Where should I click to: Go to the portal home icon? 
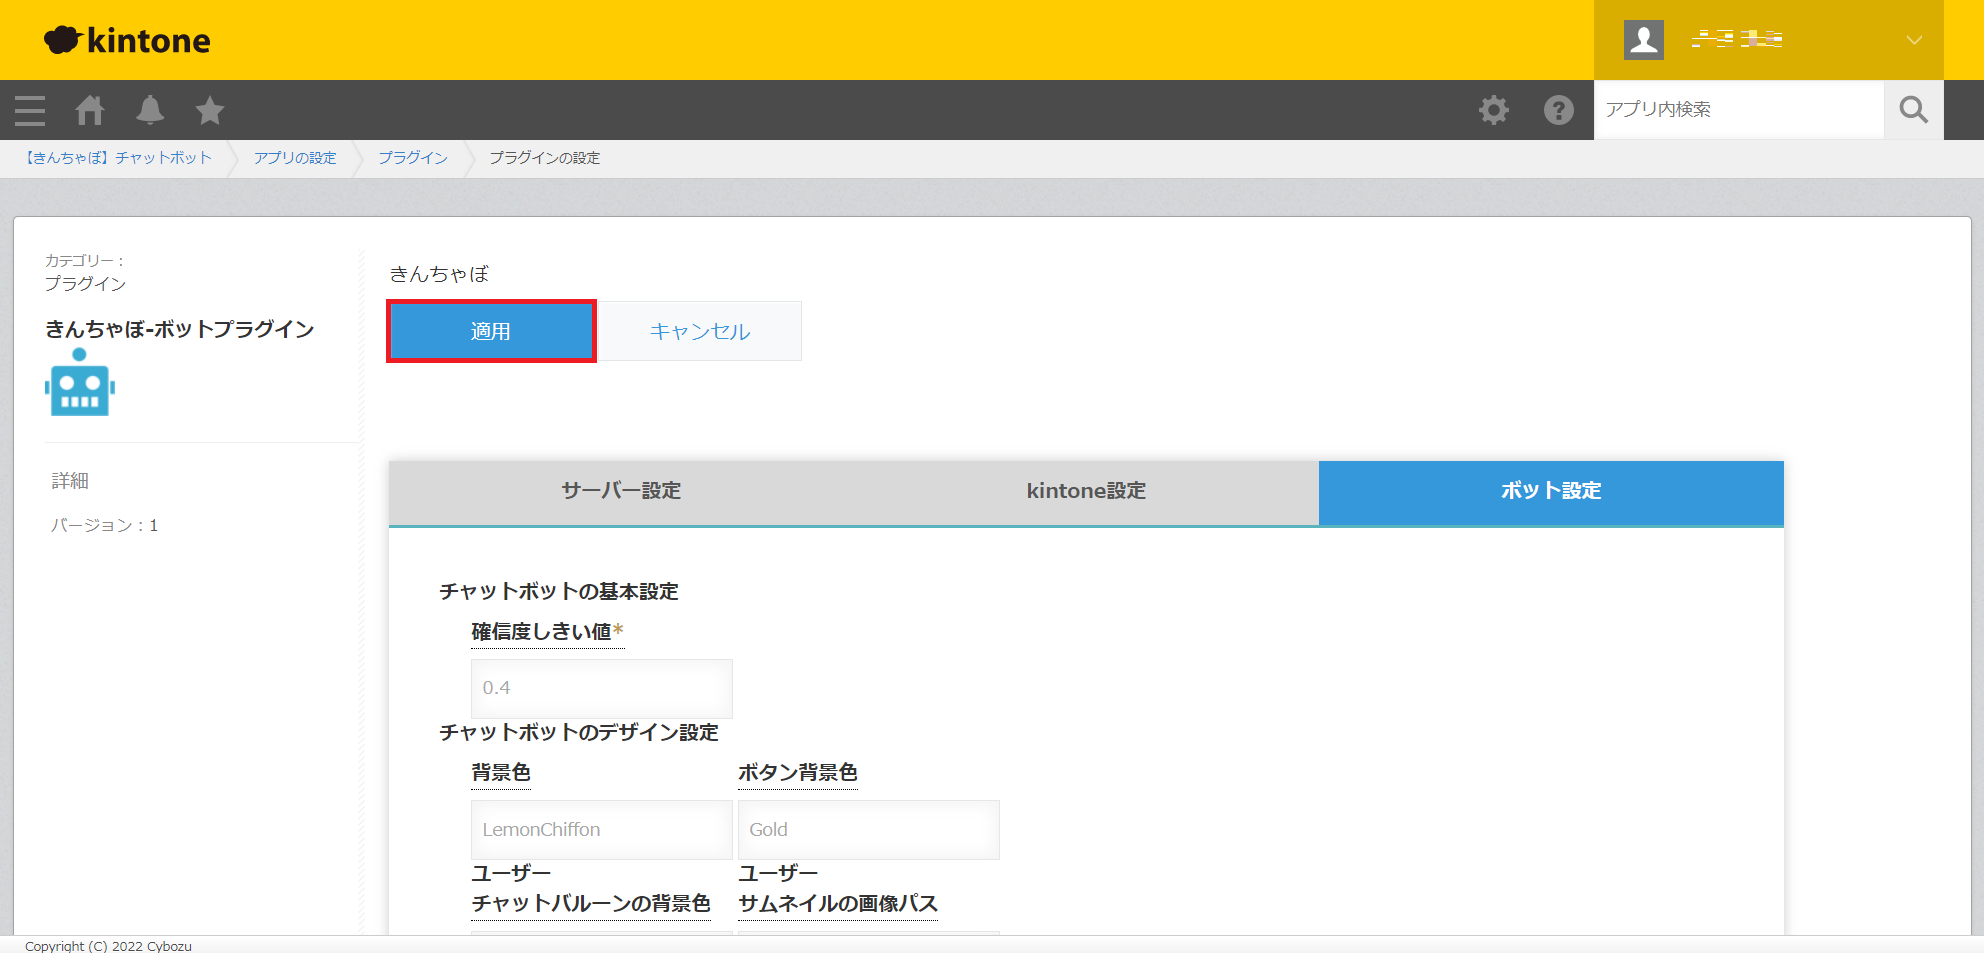point(90,110)
